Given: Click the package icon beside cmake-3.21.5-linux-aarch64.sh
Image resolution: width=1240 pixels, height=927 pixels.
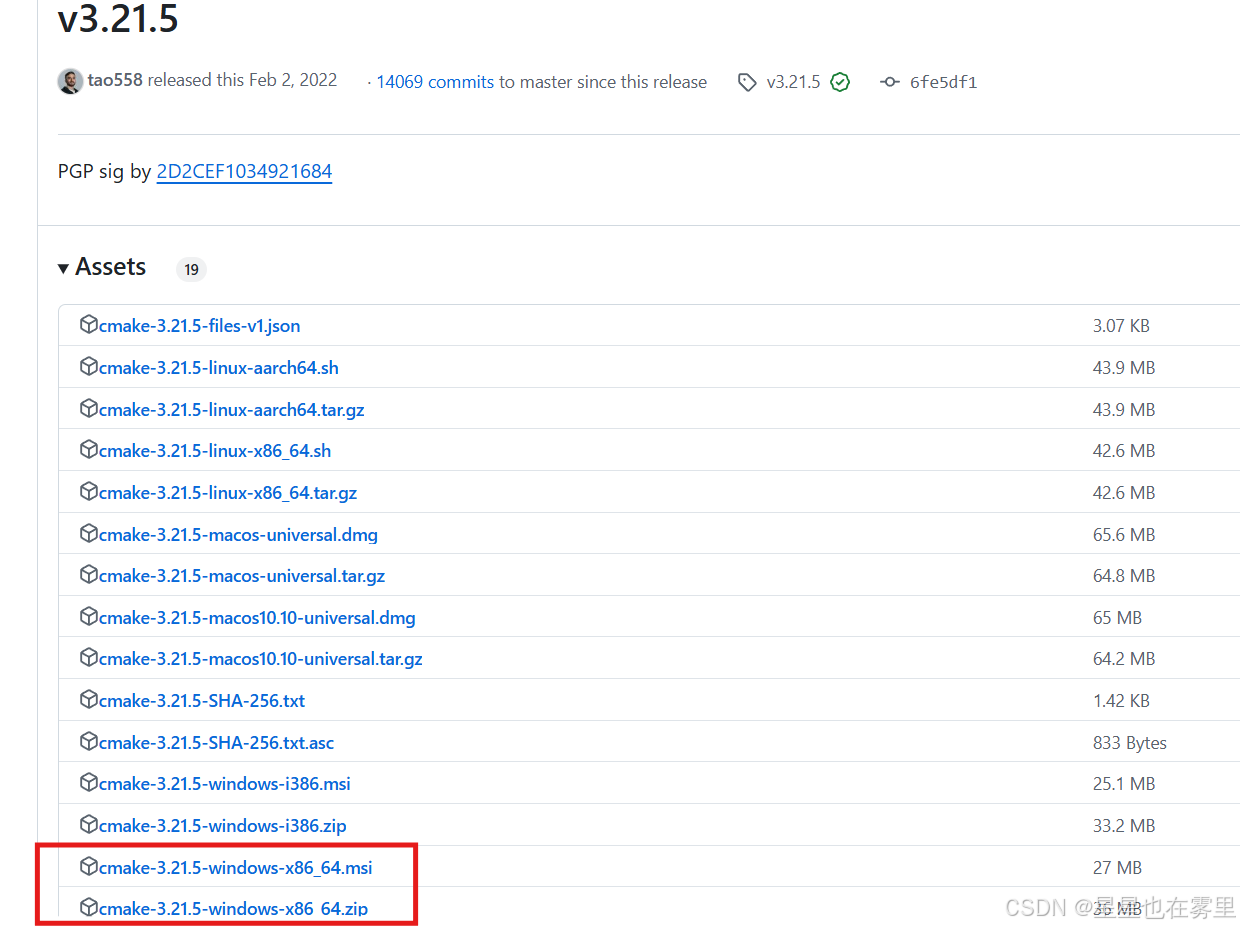Looking at the screenshot, I should click(x=89, y=367).
